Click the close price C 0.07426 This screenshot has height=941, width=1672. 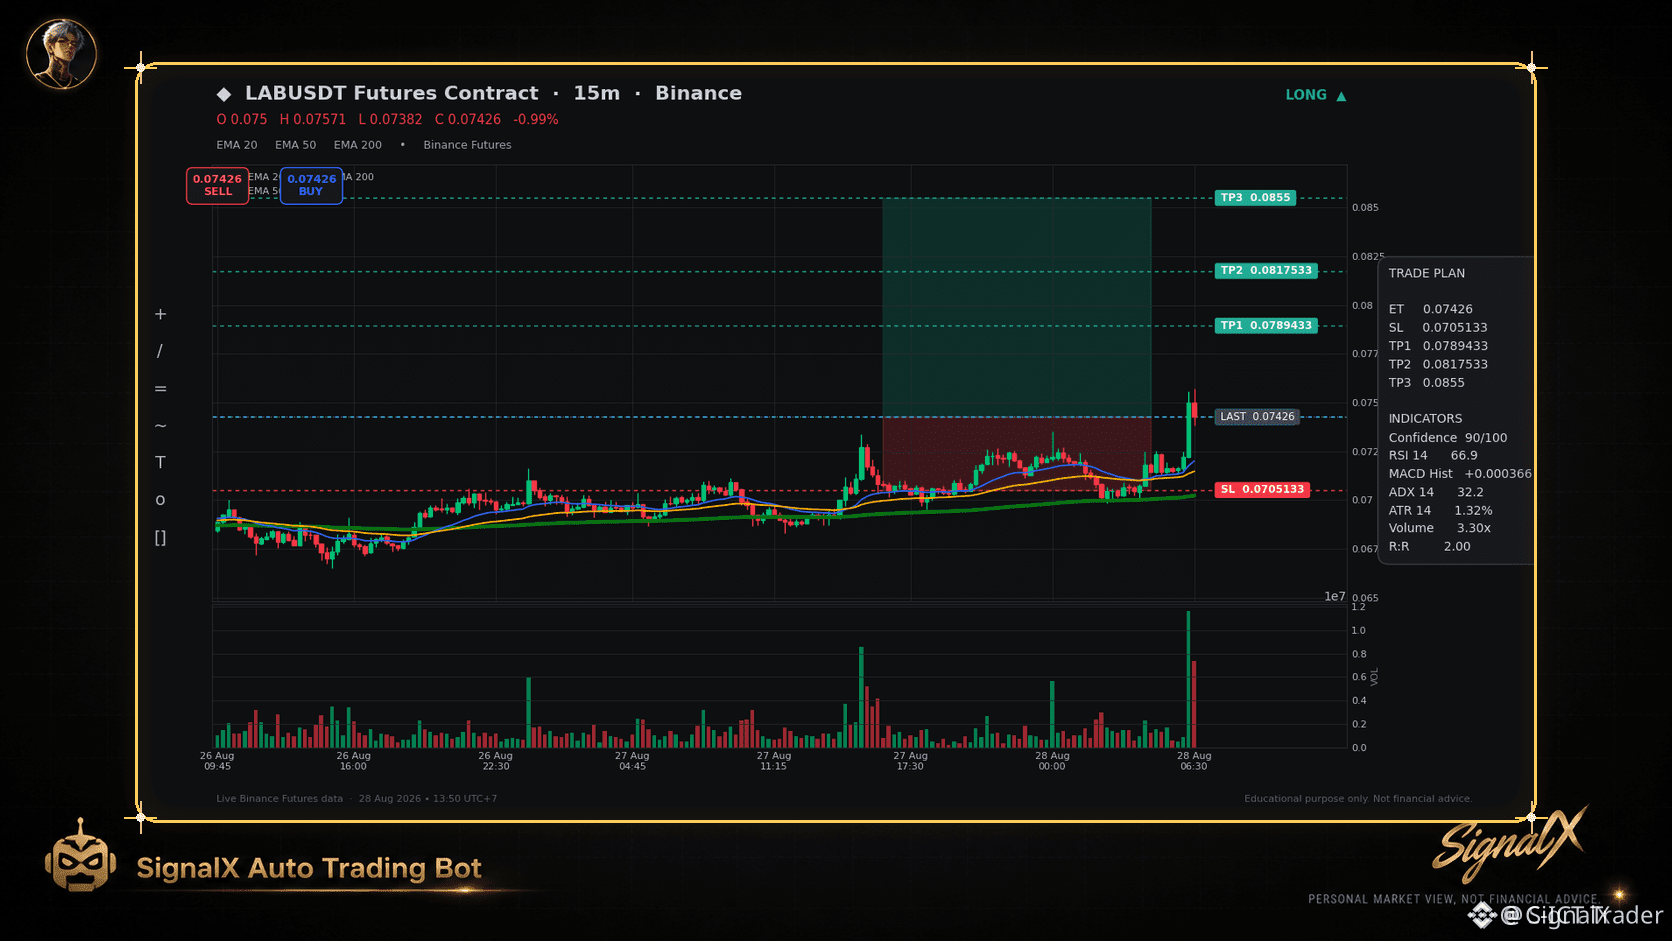(x=468, y=120)
